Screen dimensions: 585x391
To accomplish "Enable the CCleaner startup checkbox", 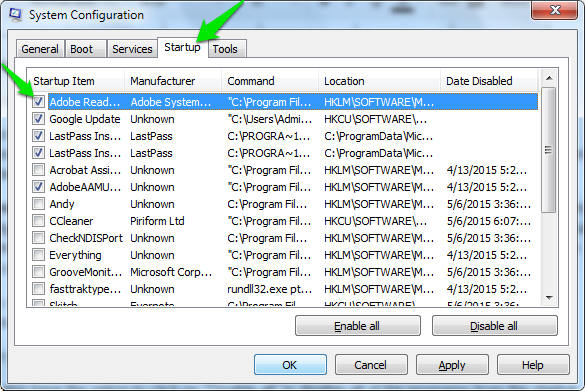I will (38, 220).
